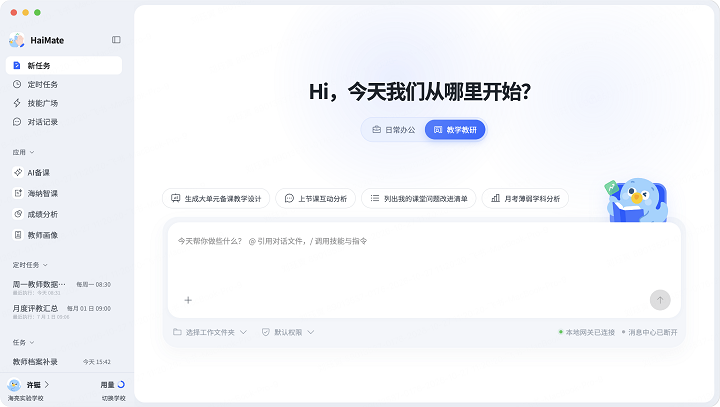Open the 定时任务 clock icon item
This screenshot has width=720, height=407.
(17, 85)
